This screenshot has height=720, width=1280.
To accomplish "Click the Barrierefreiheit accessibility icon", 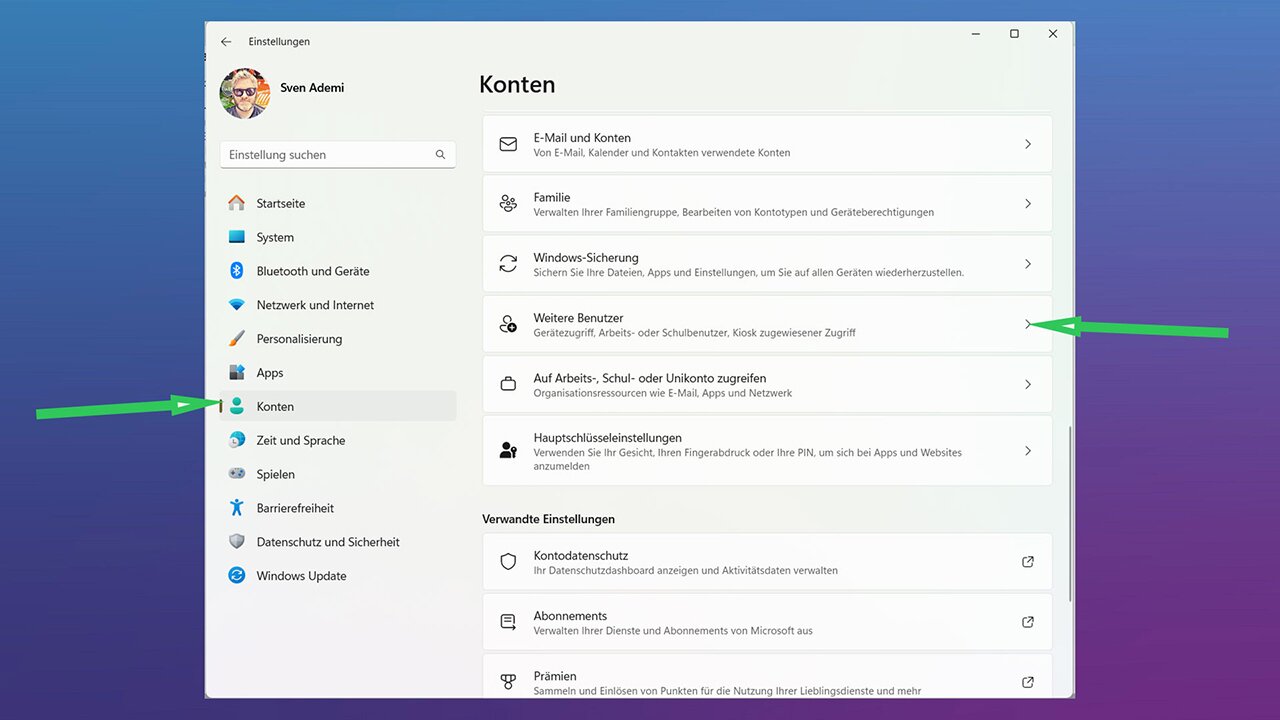I will [237, 508].
